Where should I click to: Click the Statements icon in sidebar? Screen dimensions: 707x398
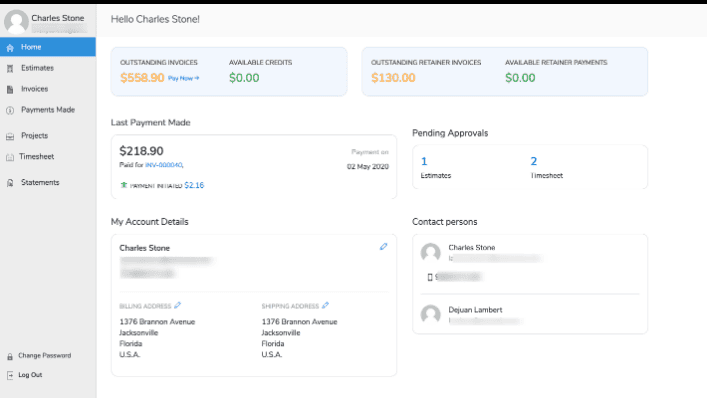click(10, 183)
